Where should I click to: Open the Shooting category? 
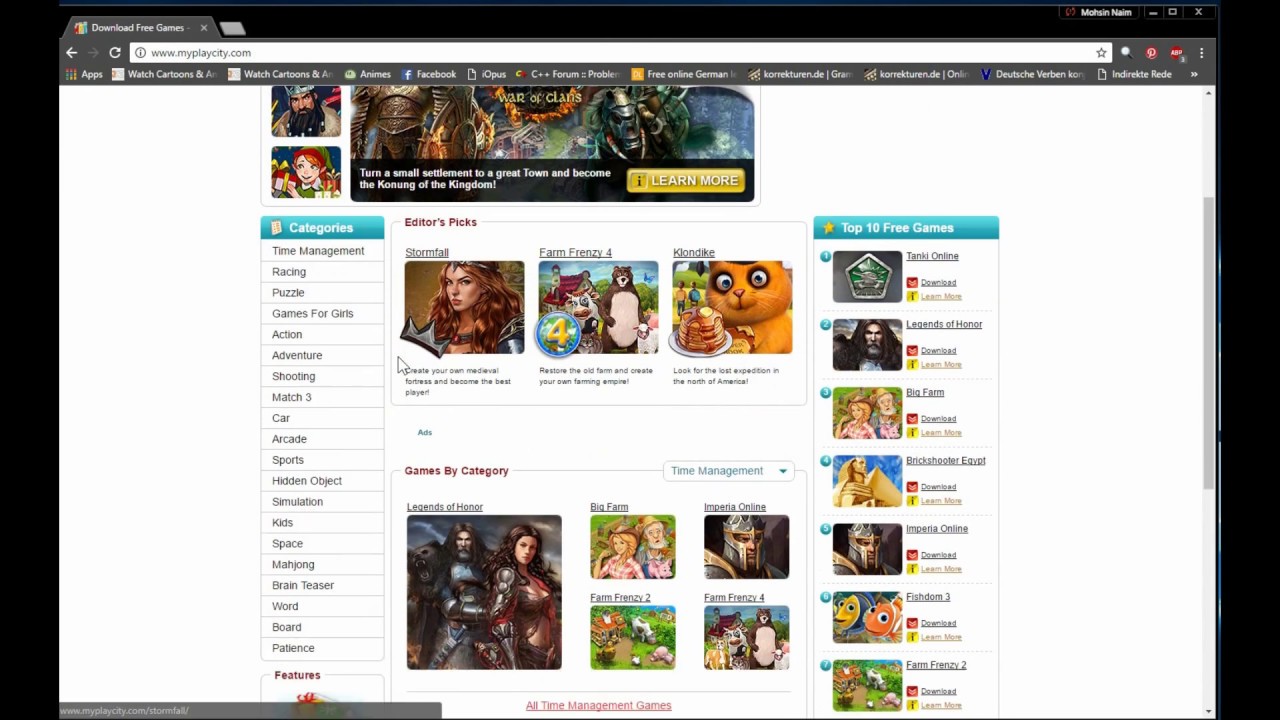(x=293, y=377)
